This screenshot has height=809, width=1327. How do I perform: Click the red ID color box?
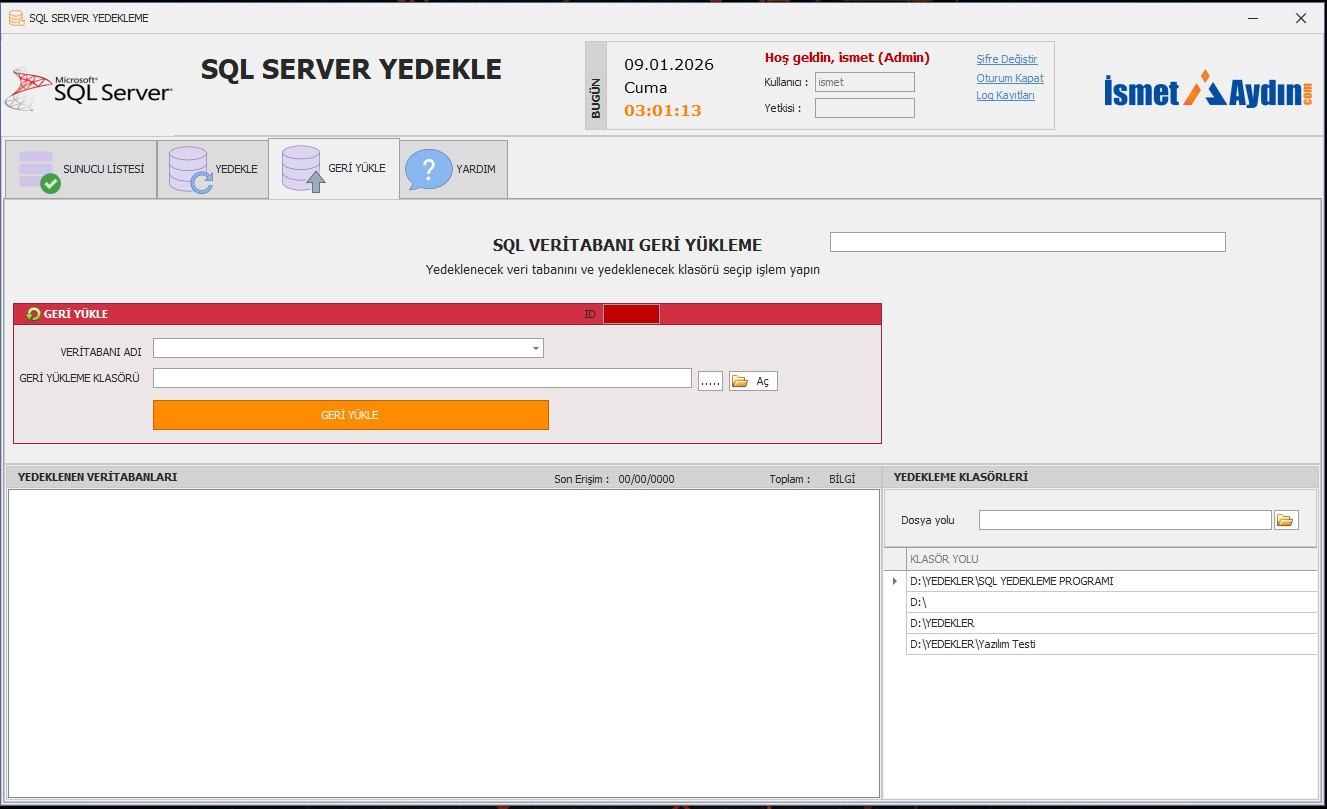[631, 314]
